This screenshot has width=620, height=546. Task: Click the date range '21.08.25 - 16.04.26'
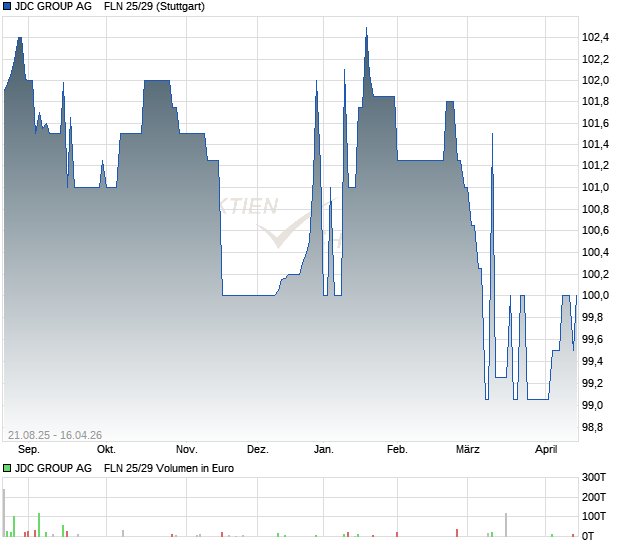tap(55, 435)
